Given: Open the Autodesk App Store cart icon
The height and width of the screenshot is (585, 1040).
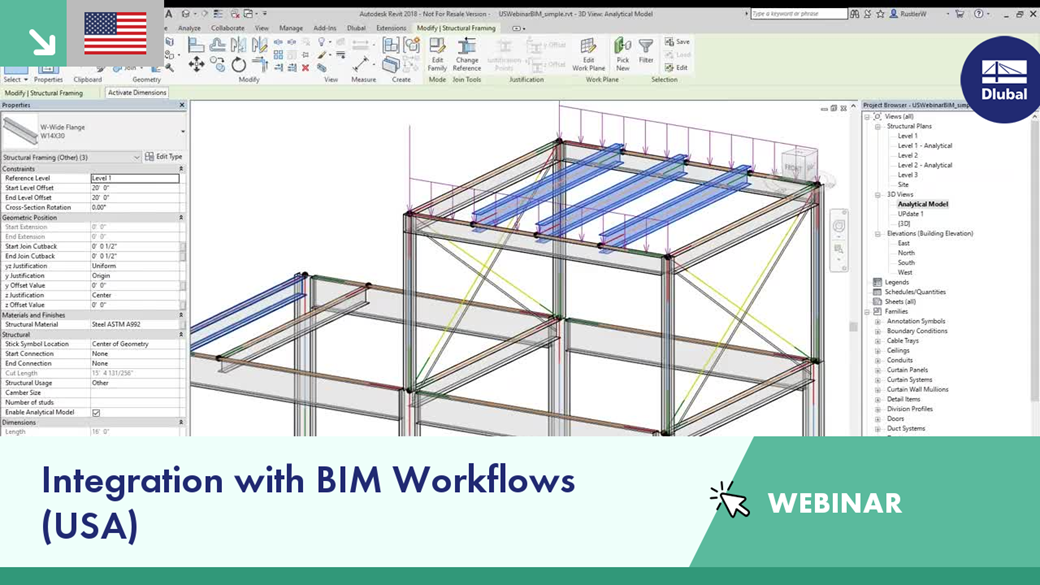Looking at the screenshot, I should click(x=959, y=14).
